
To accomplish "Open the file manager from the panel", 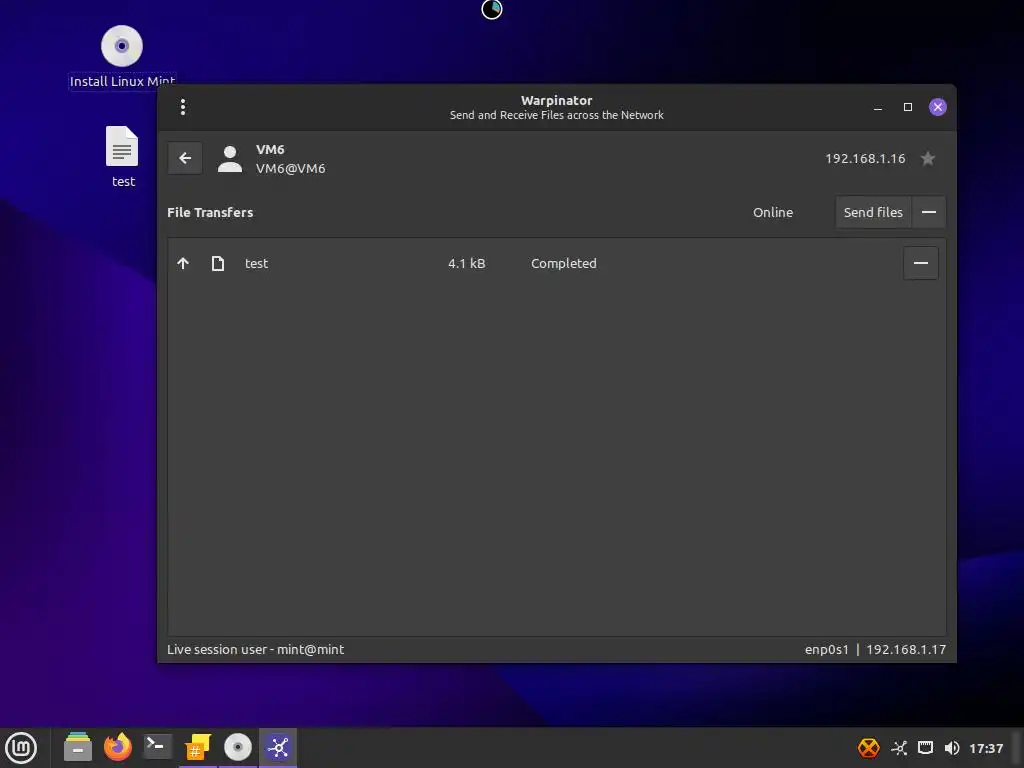I will point(78,747).
